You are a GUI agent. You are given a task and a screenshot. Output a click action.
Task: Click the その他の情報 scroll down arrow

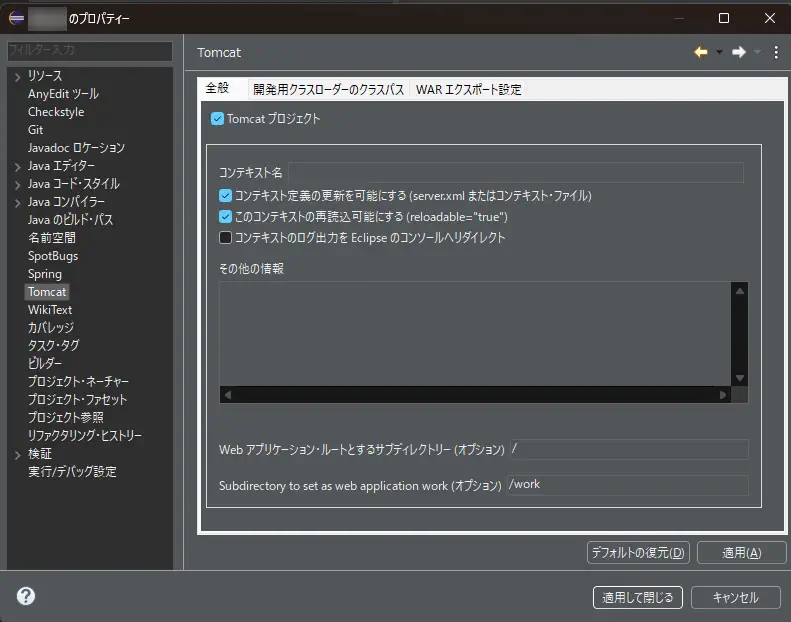740,378
